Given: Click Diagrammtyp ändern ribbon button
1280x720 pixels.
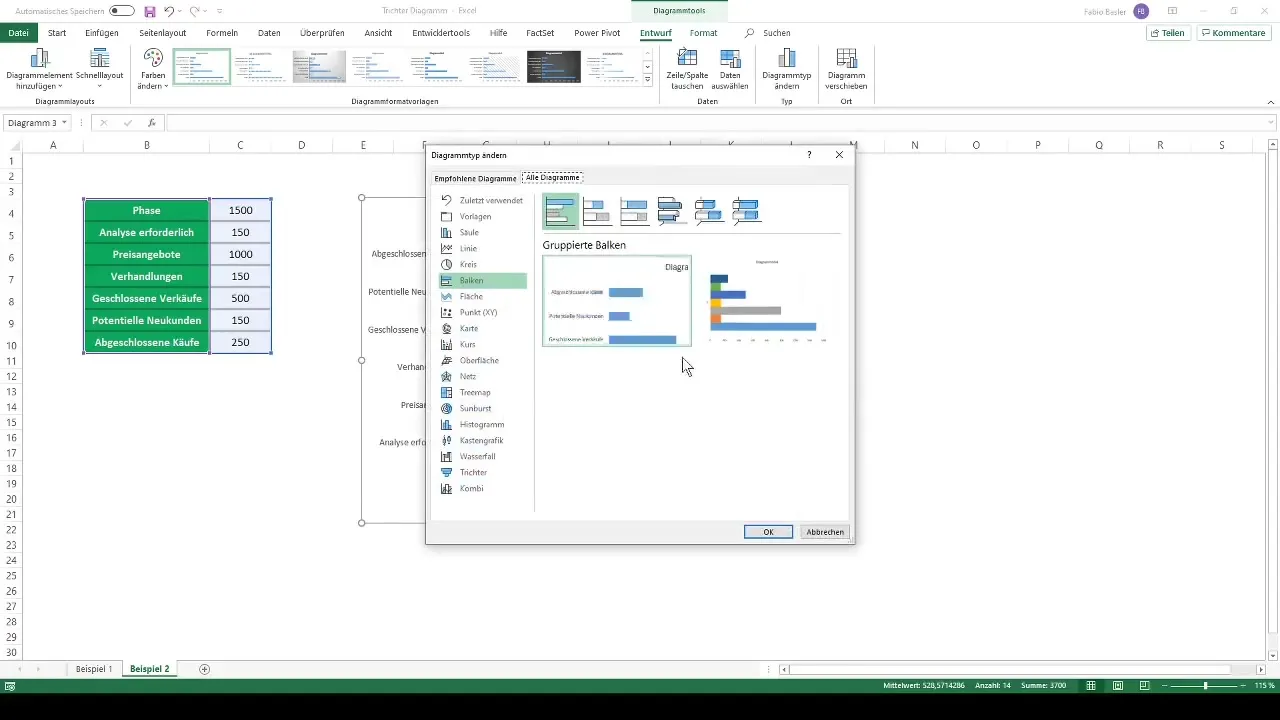Looking at the screenshot, I should pos(787,69).
